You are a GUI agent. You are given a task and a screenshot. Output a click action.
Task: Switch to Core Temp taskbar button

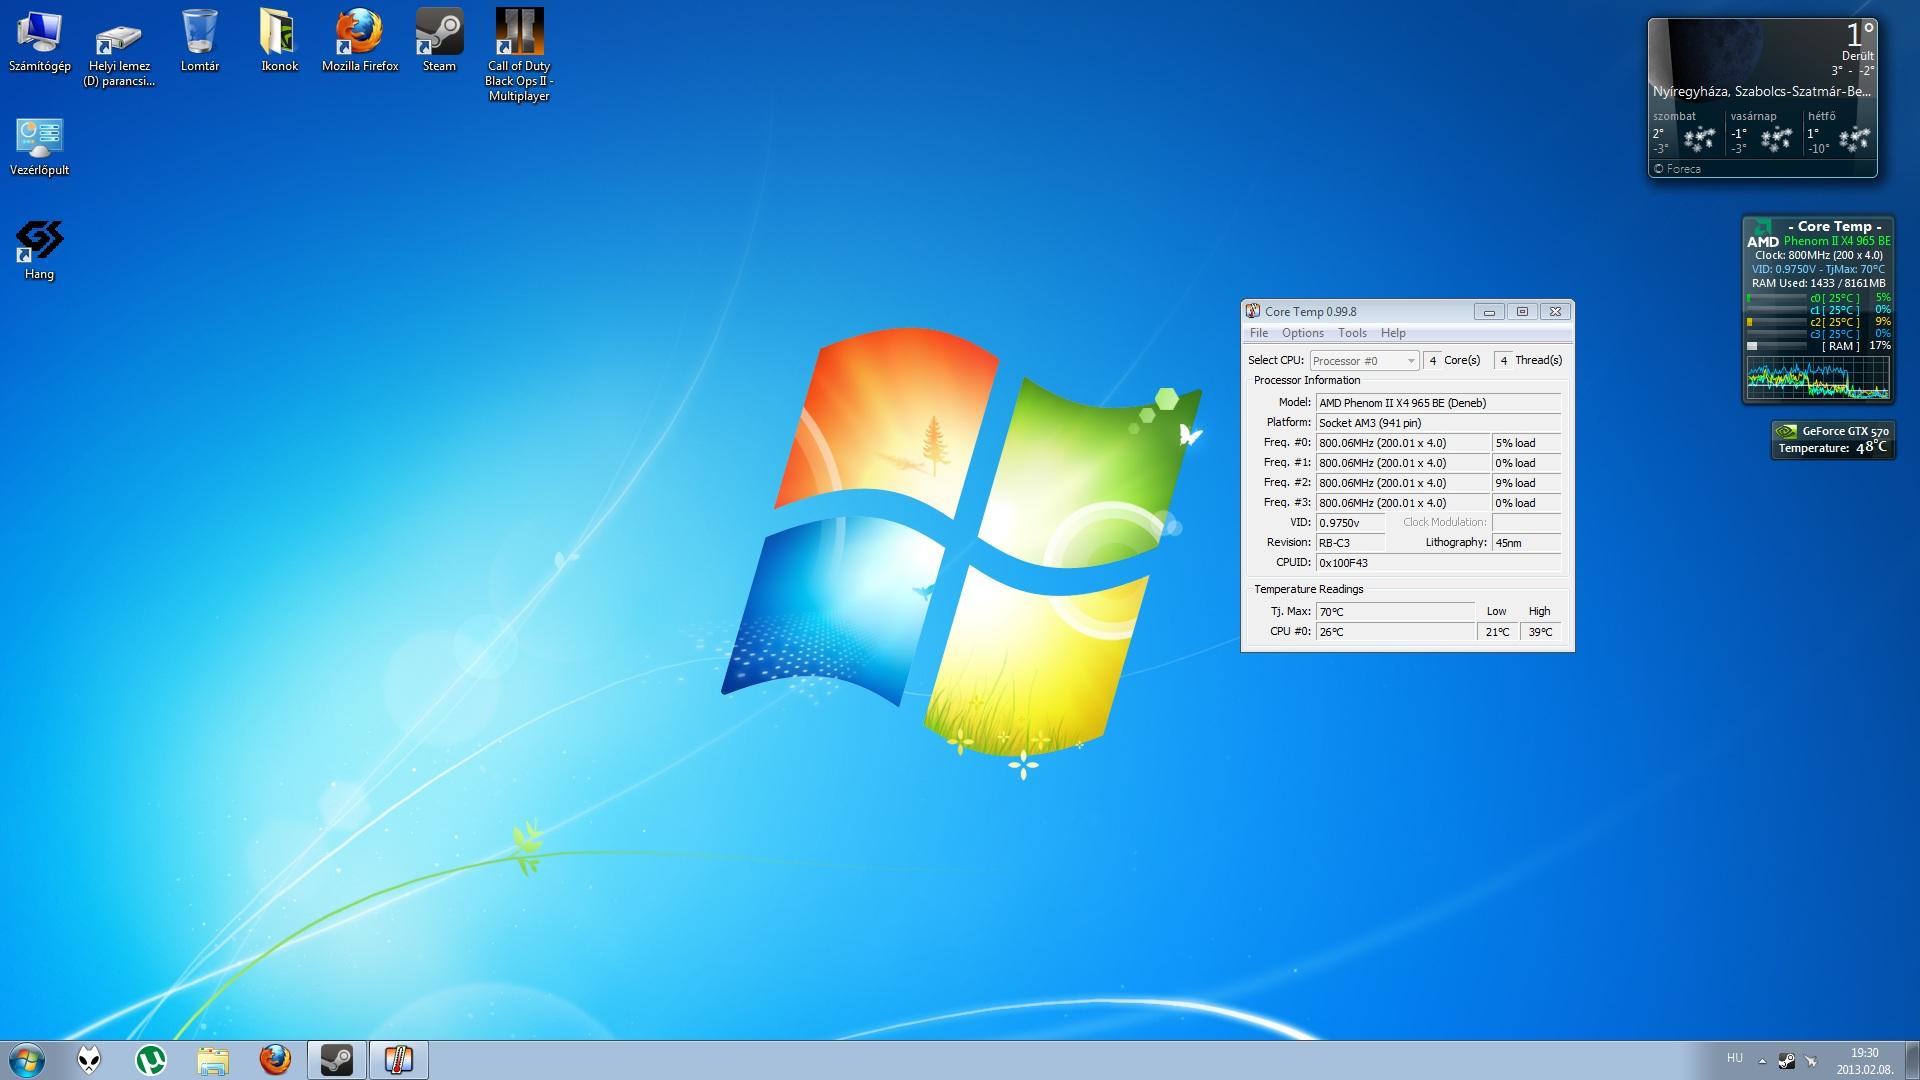click(399, 1060)
